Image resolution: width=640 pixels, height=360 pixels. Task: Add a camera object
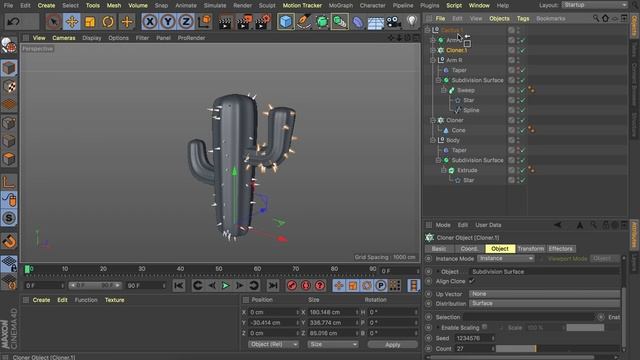click(x=393, y=22)
